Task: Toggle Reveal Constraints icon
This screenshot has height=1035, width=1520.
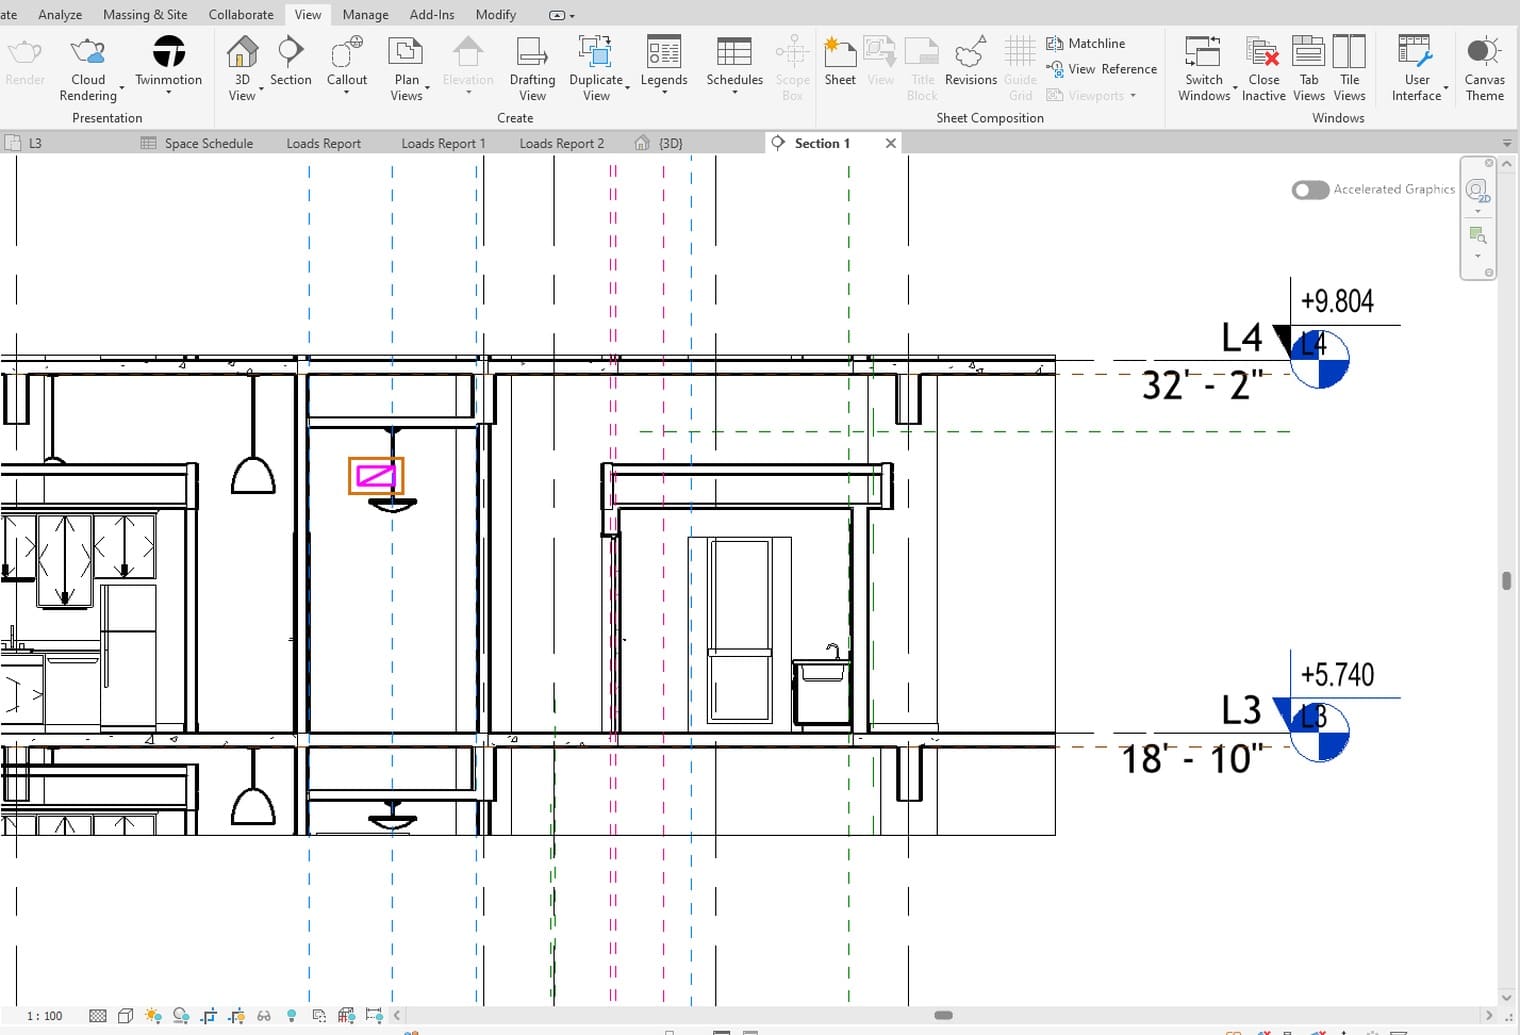Action: (374, 1016)
